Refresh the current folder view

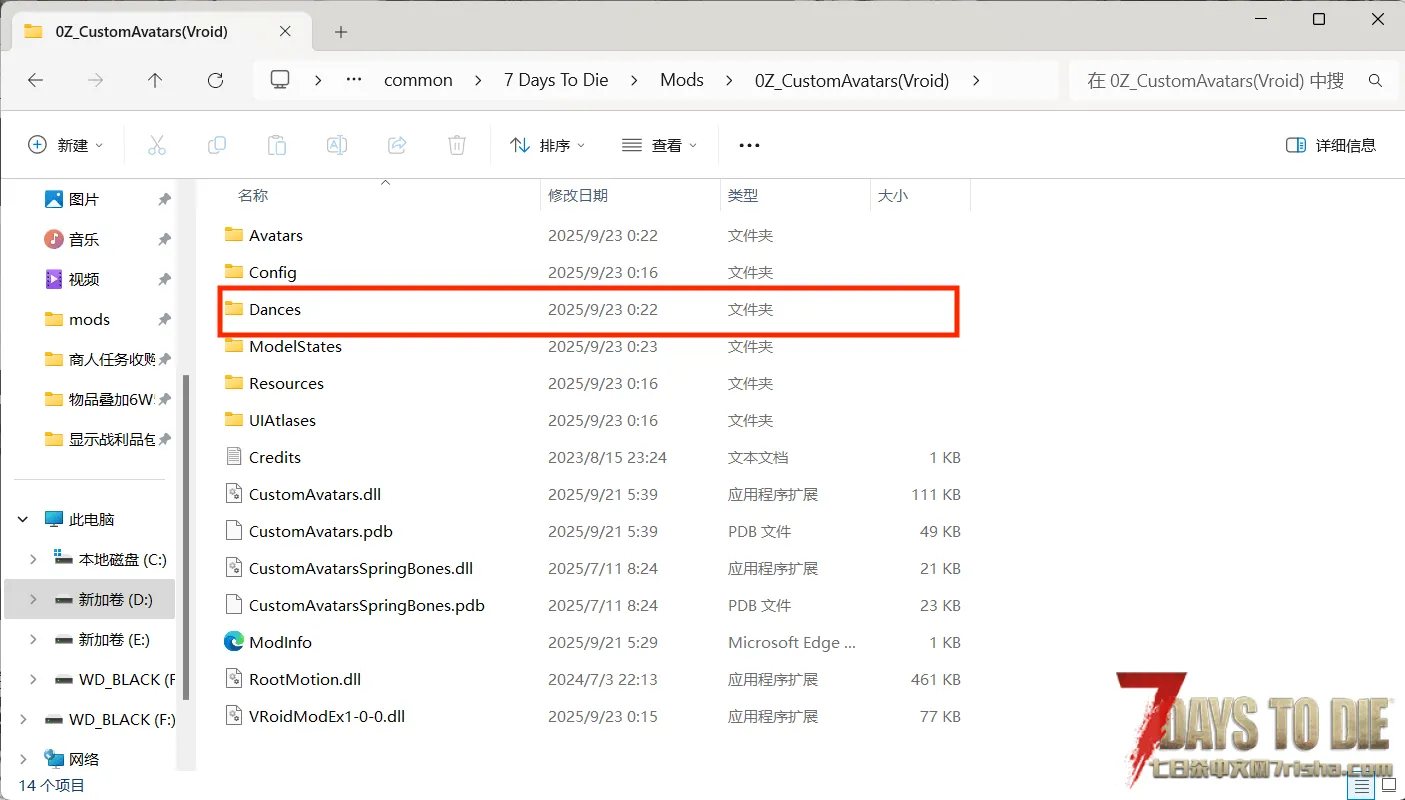click(215, 80)
